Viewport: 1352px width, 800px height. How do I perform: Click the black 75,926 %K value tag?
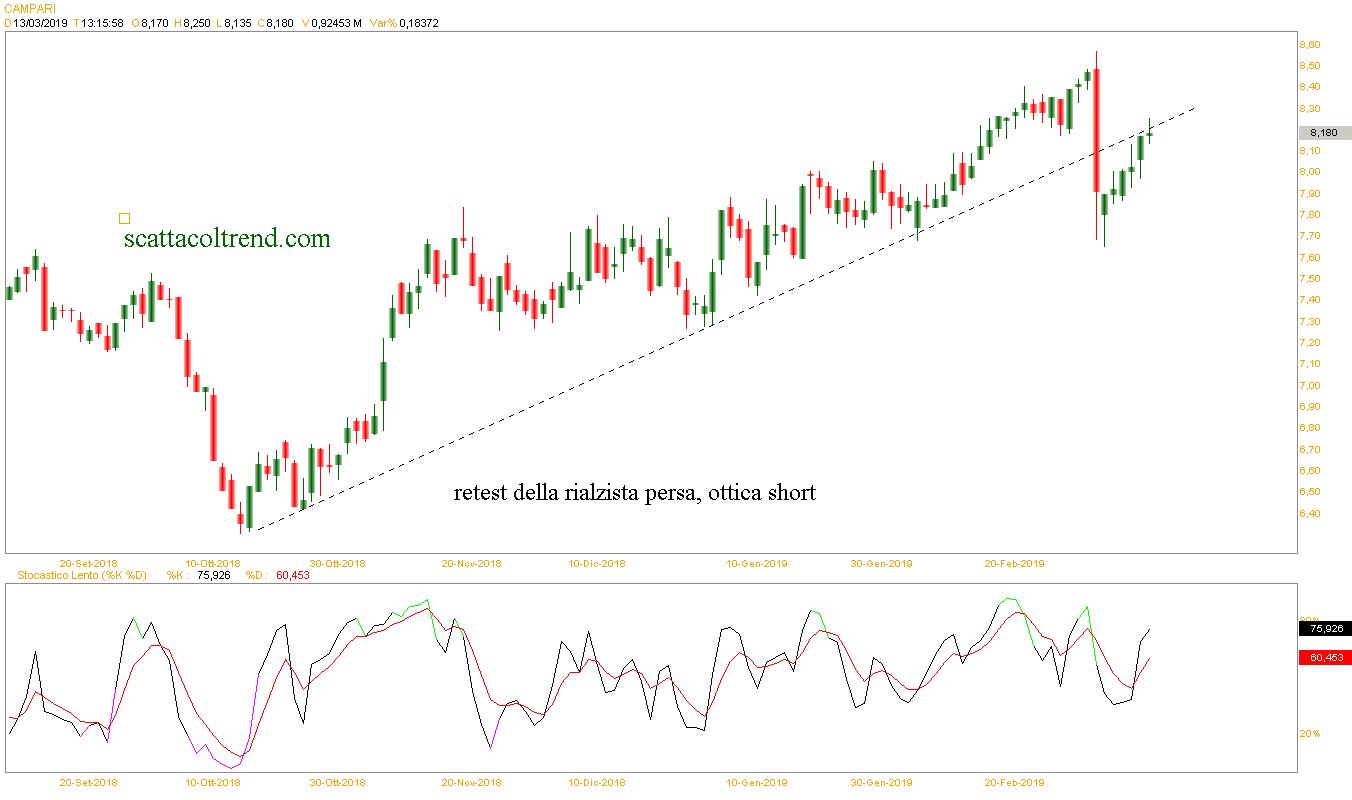(1324, 628)
